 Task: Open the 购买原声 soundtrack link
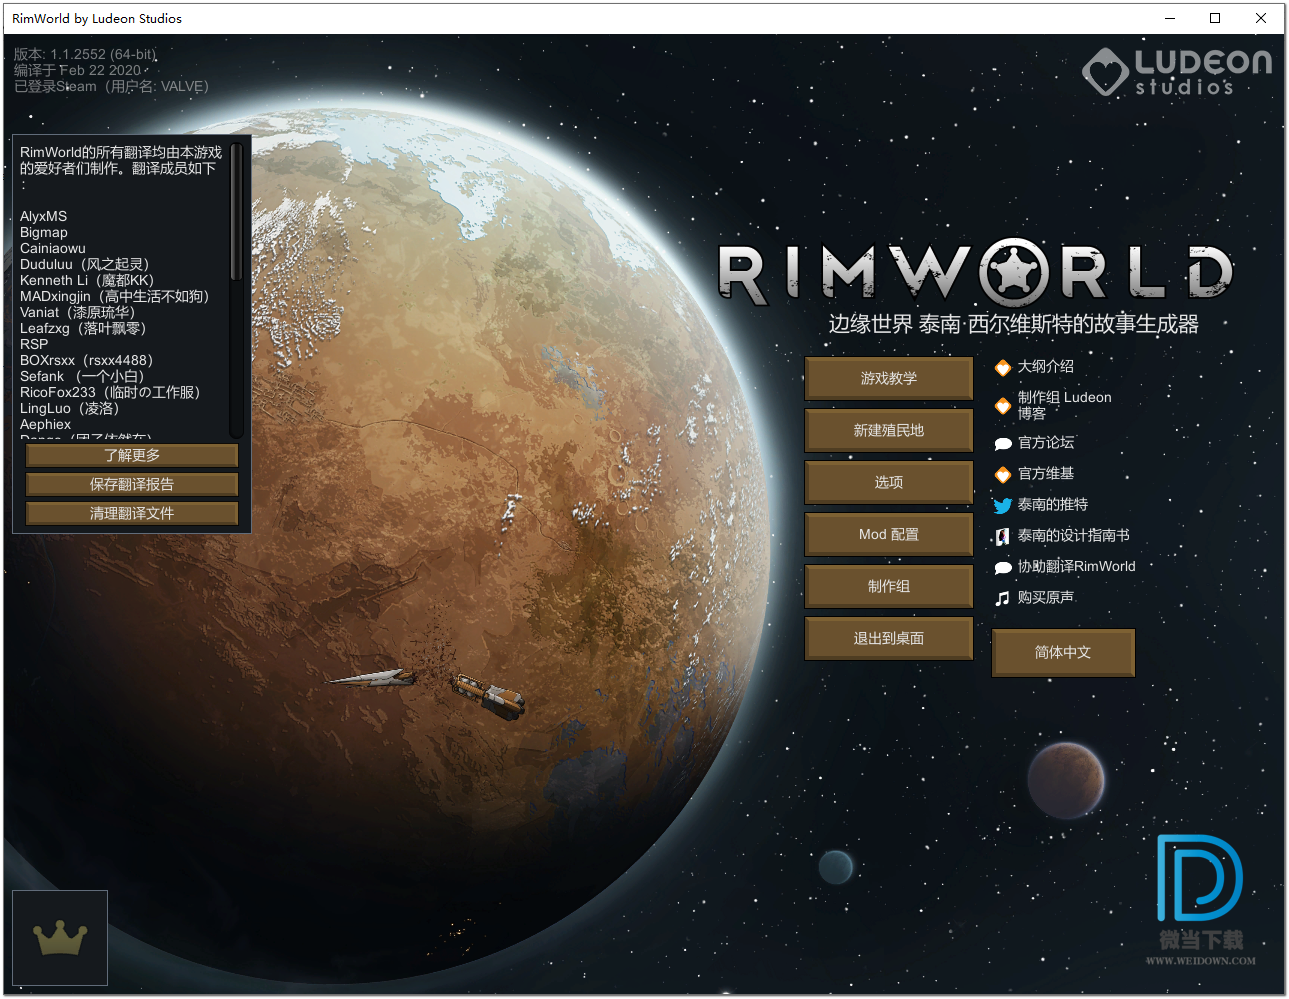(1045, 597)
